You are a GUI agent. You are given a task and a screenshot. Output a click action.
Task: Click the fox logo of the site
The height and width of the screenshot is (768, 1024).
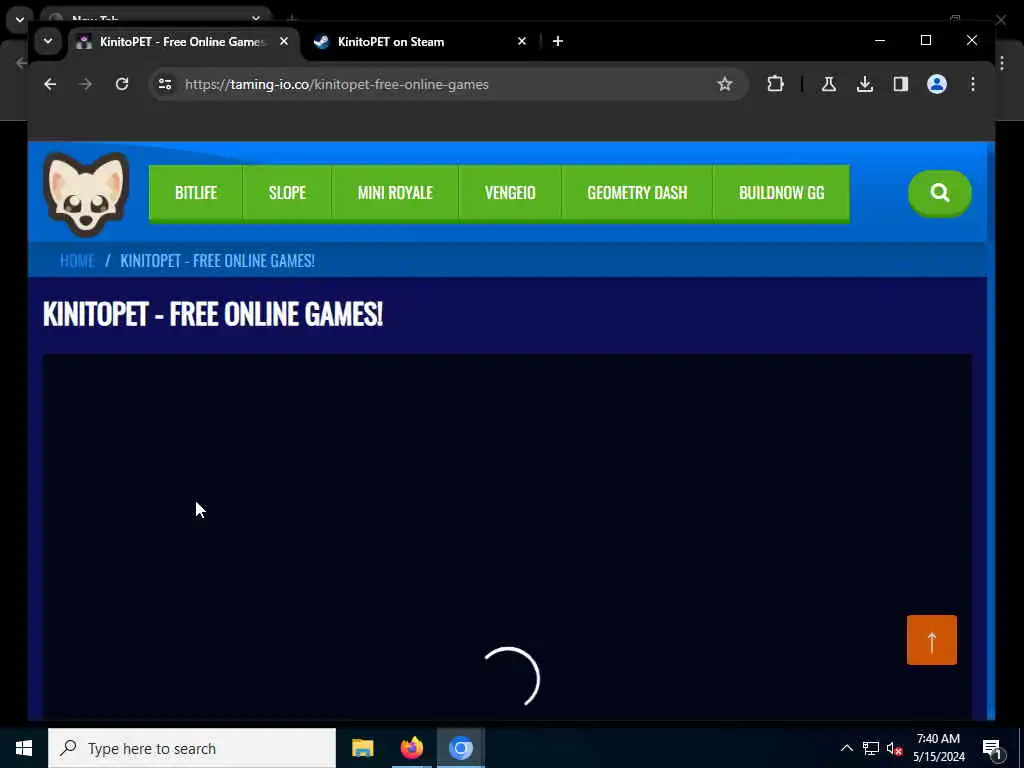86,194
